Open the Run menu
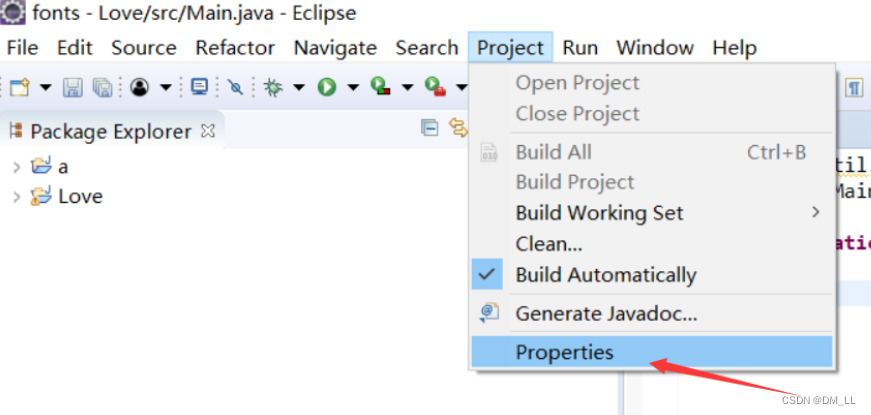The width and height of the screenshot is (871, 415). pyautogui.click(x=580, y=48)
